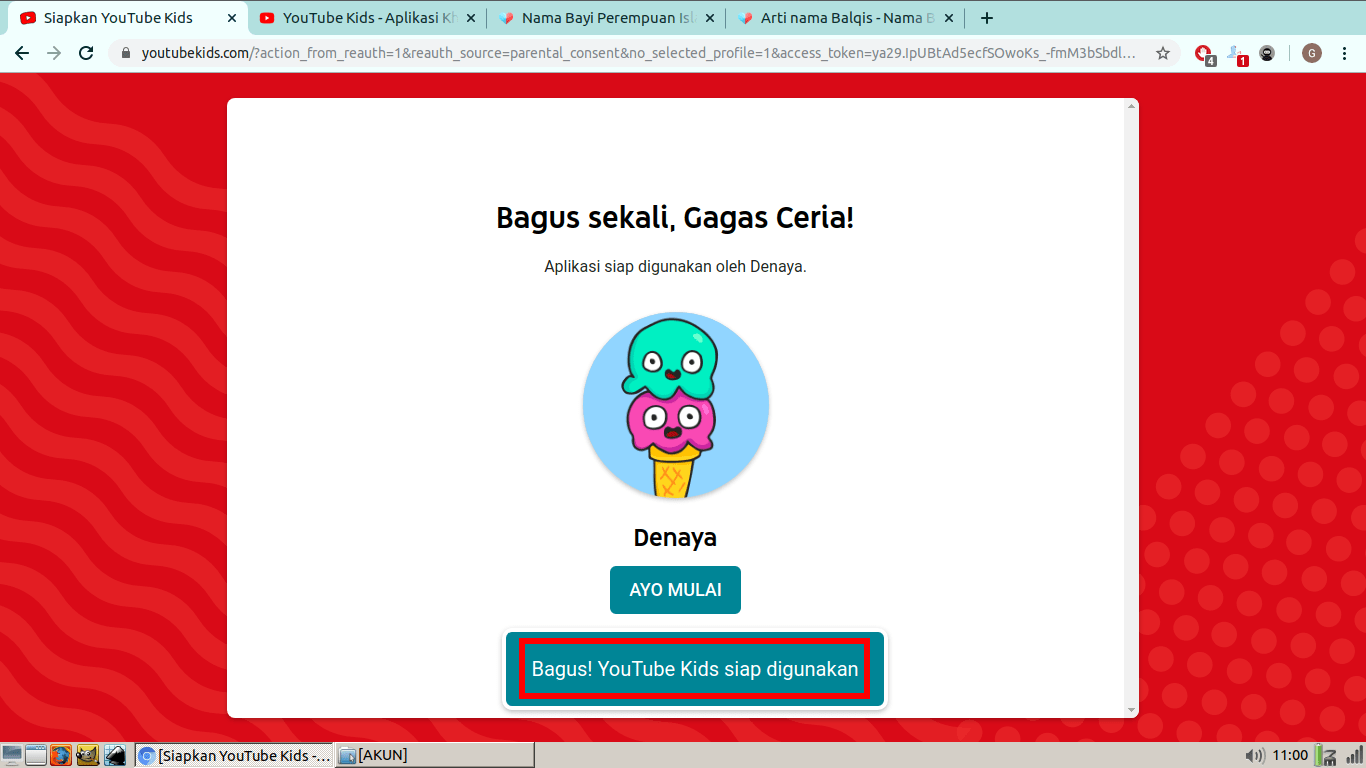The width and height of the screenshot is (1366, 768).
Task: Click the browser forward arrow
Action: (x=54, y=53)
